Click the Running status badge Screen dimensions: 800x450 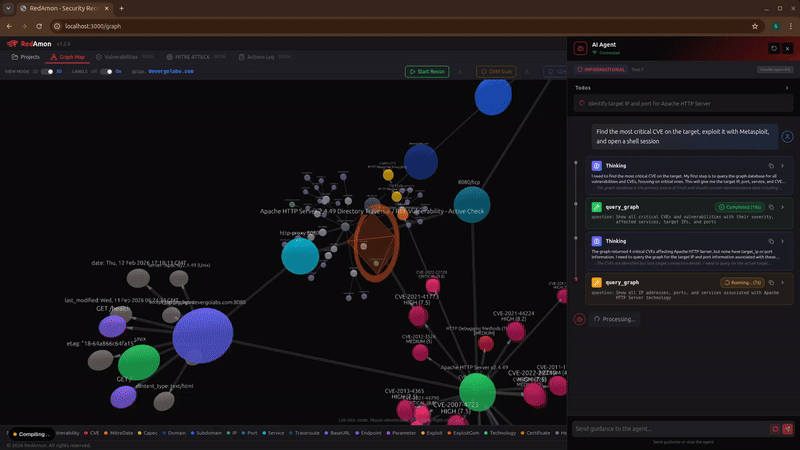pos(742,282)
